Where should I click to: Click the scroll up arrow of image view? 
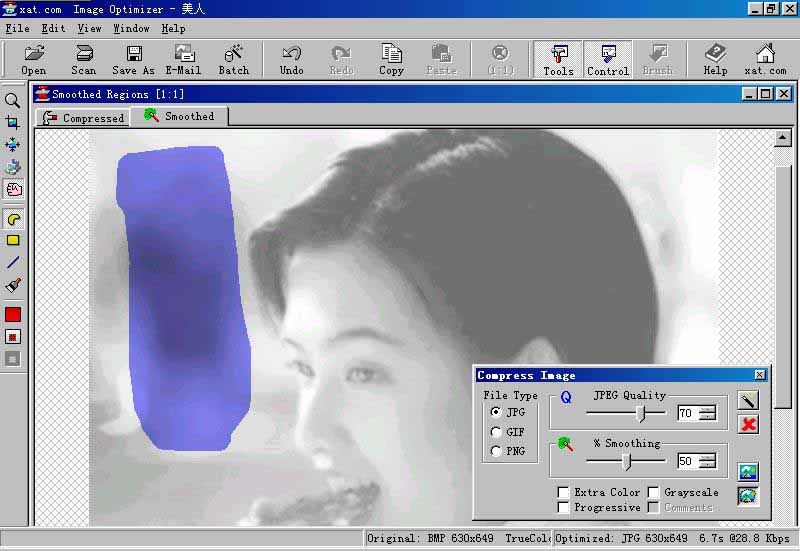pyautogui.click(x=783, y=138)
